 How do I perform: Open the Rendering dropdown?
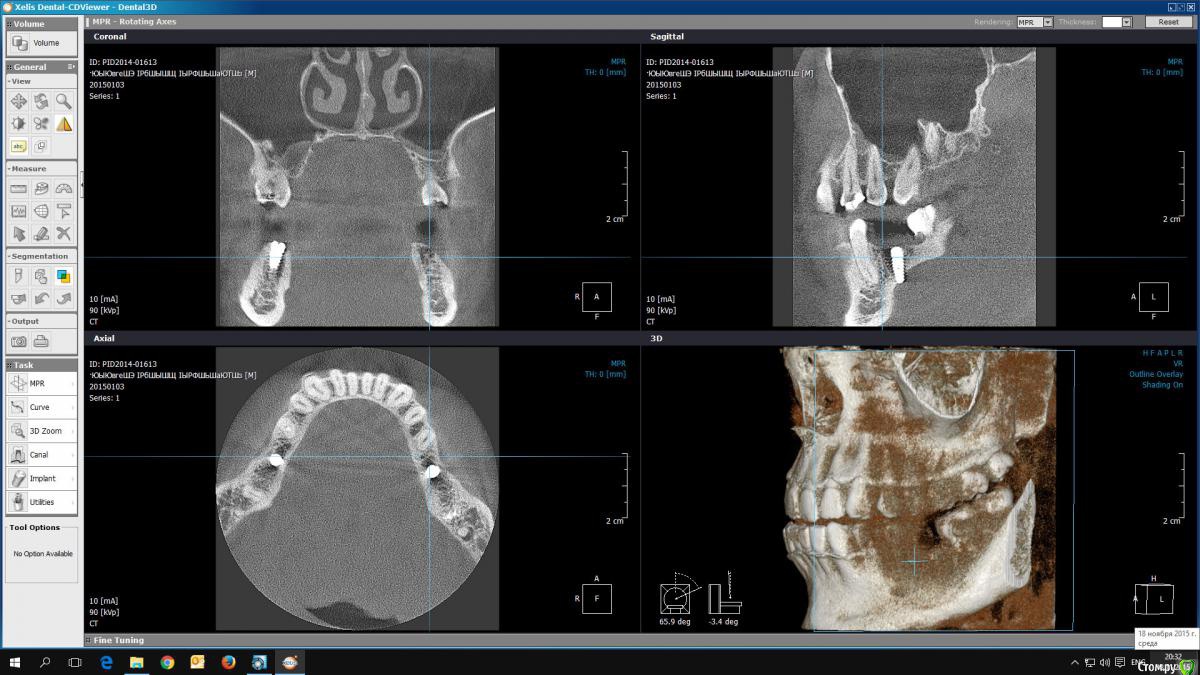[1047, 22]
